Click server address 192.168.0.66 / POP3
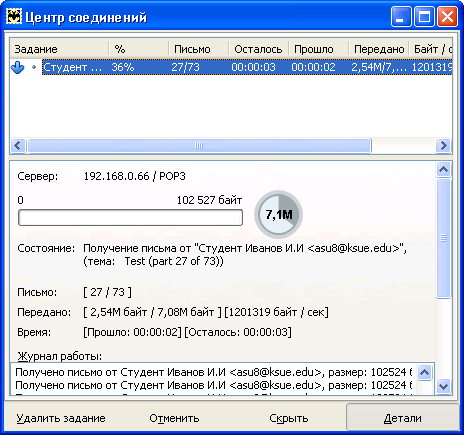Viewport: 464px width, 435px height. click(134, 176)
